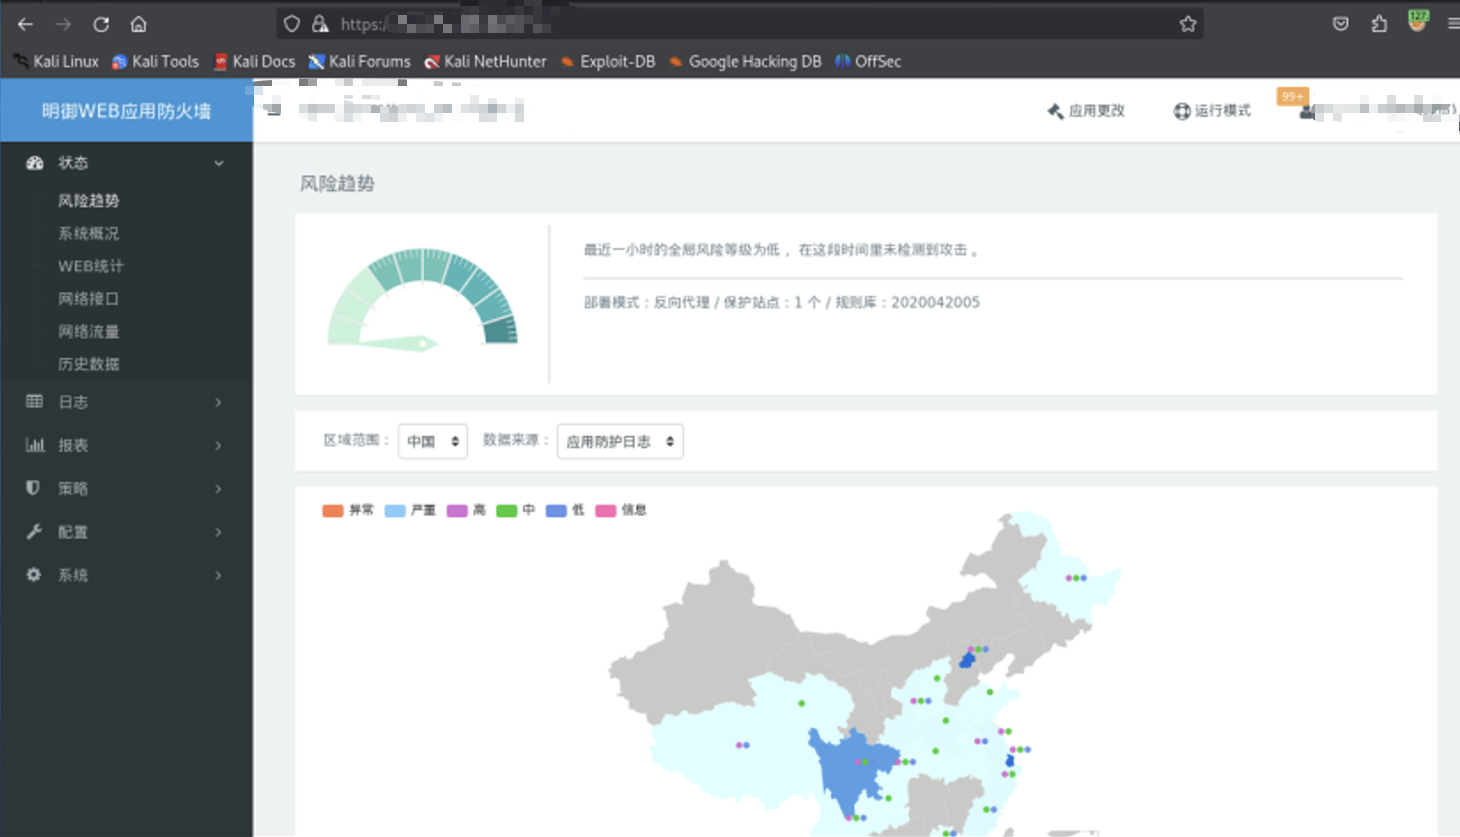Toggle 异常 orange legend swatch
The image size is (1460, 837).
[x=333, y=511]
